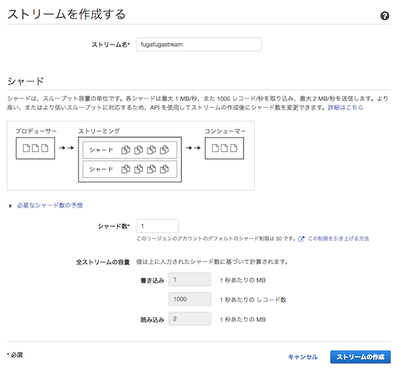
Task: Click the ストリームの作成 button
Action: 360,357
